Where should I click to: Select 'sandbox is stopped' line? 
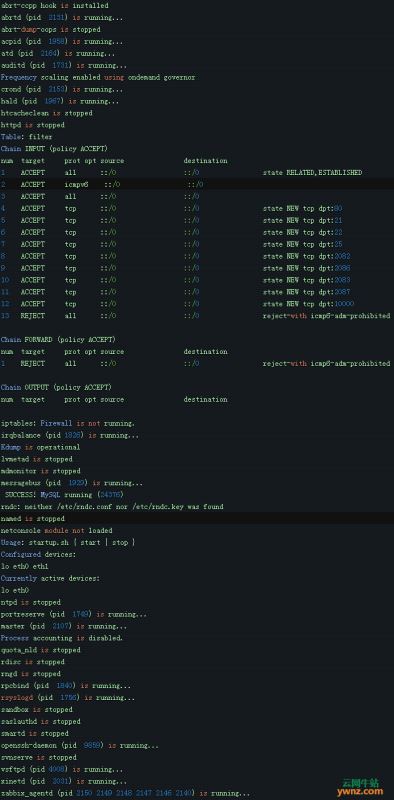click(37, 710)
